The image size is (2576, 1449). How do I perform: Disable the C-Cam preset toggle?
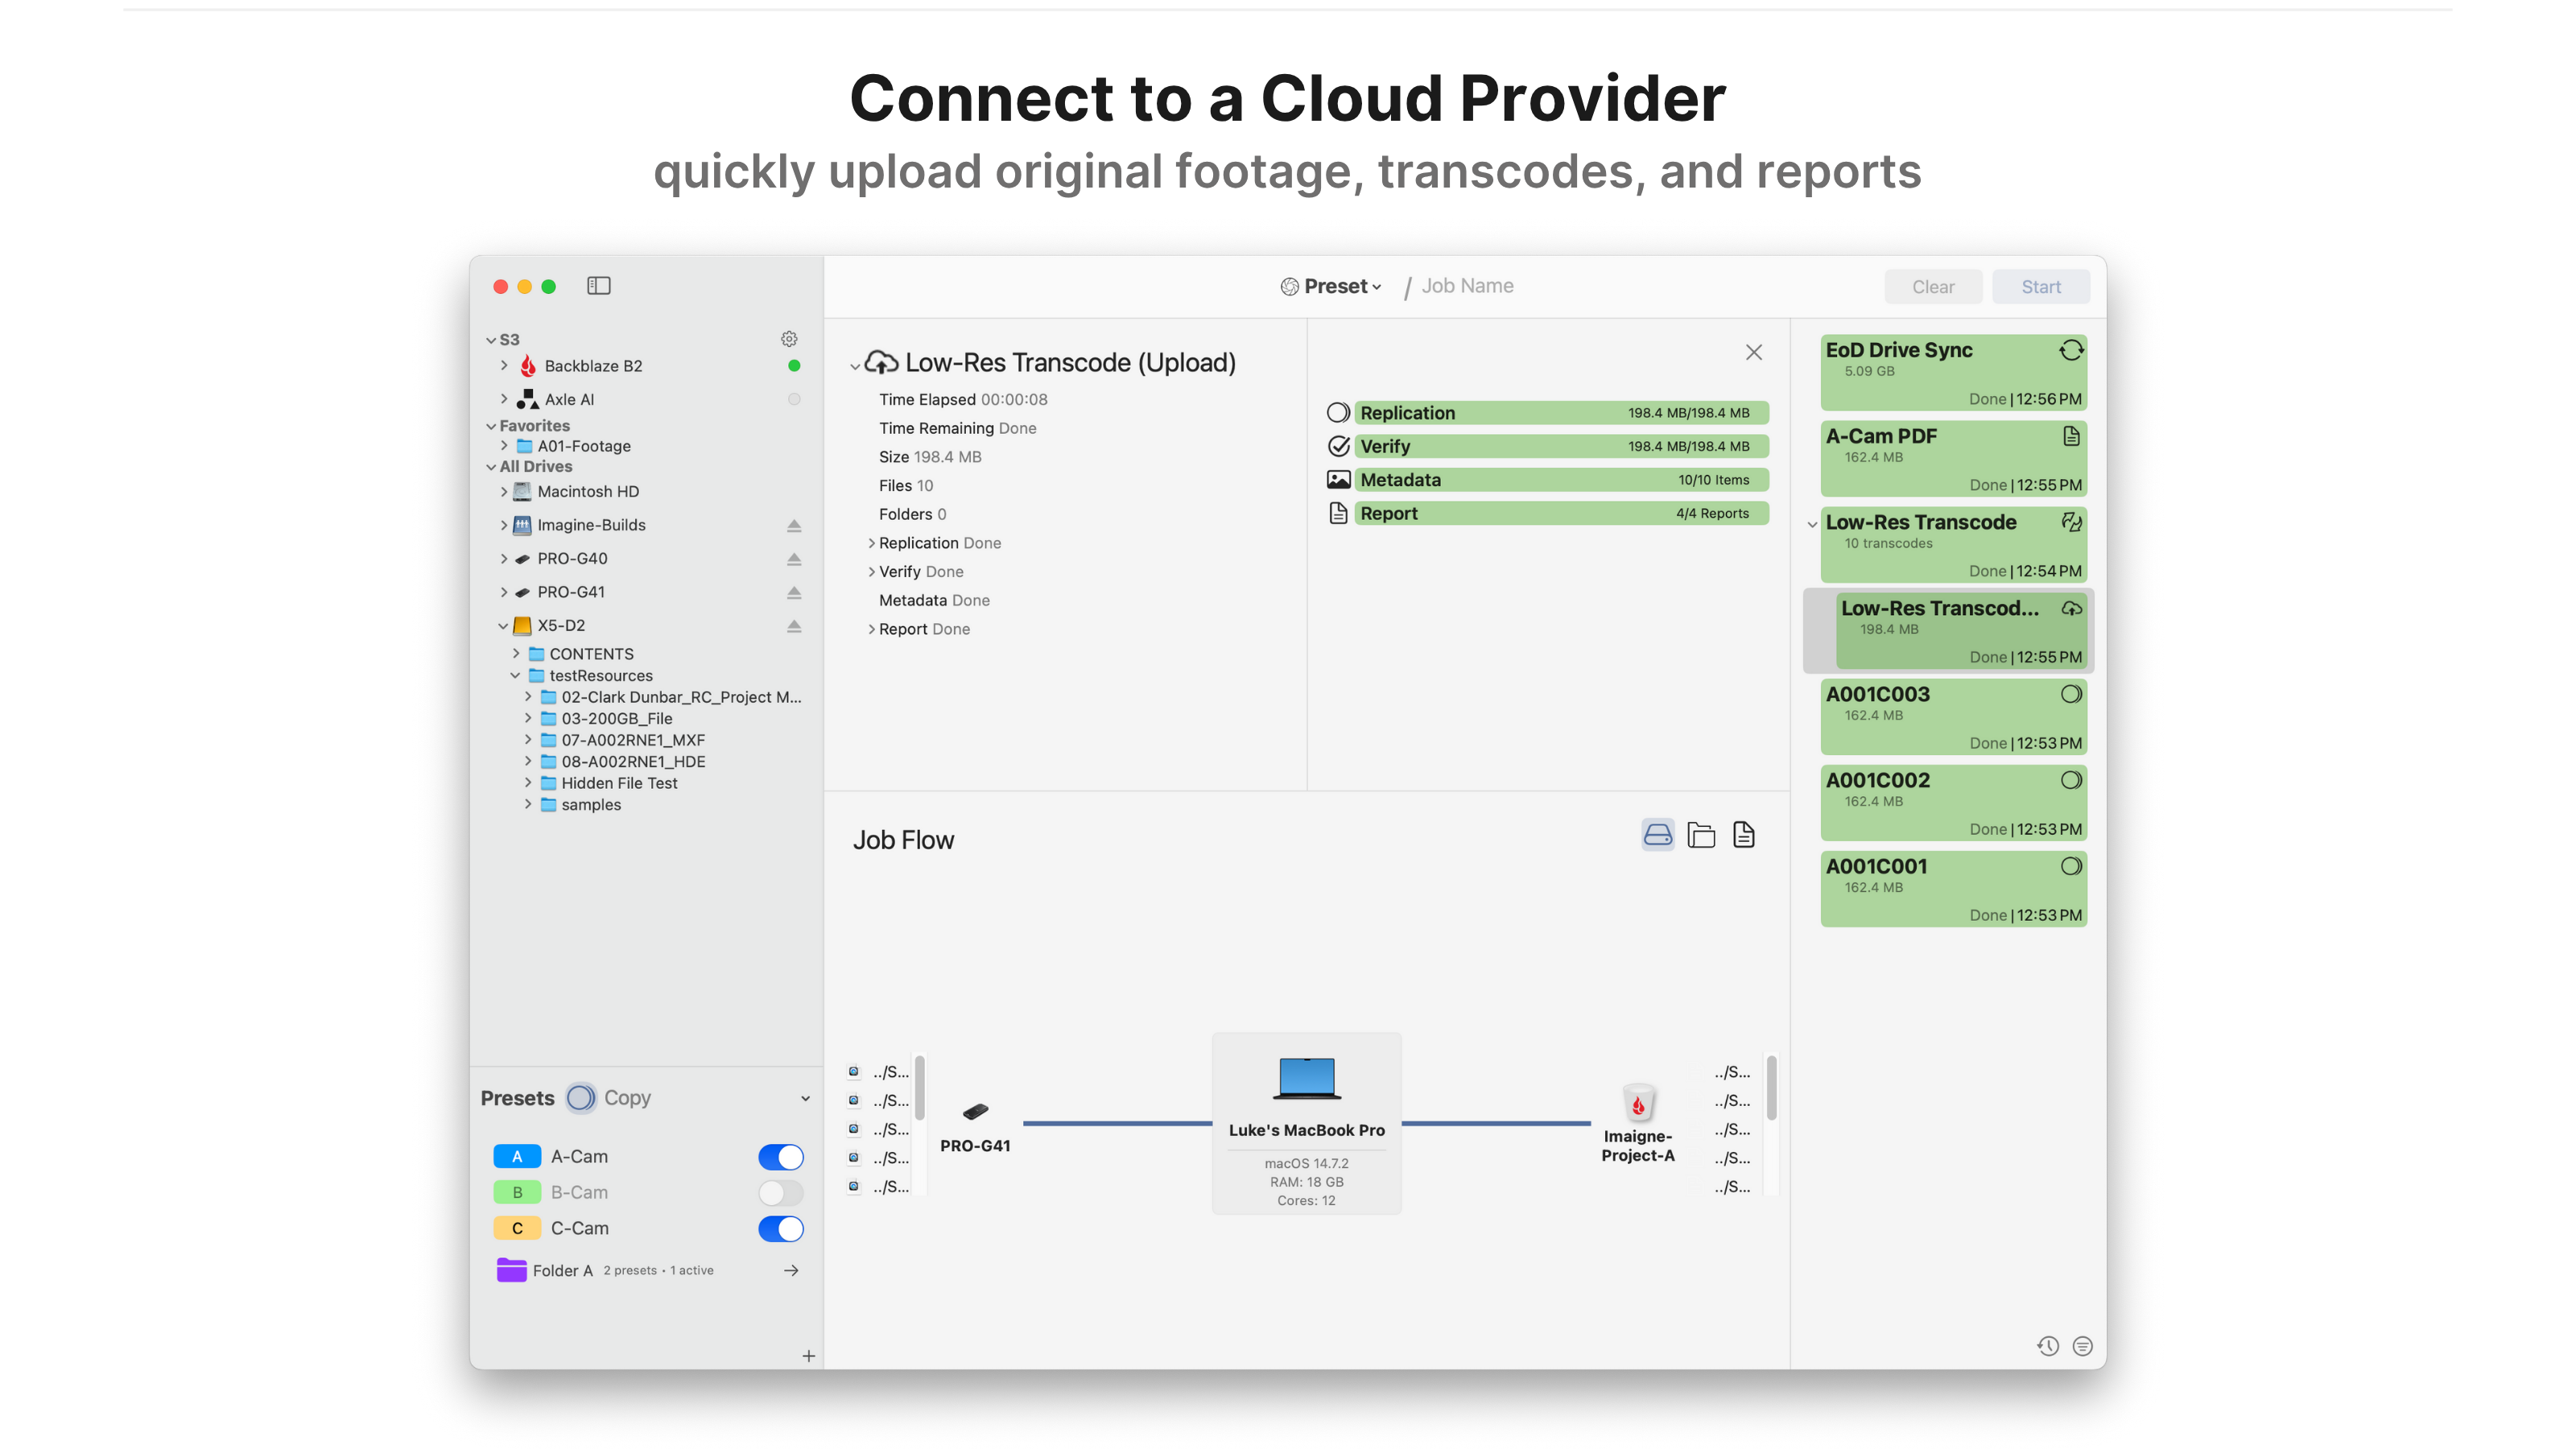tap(780, 1228)
